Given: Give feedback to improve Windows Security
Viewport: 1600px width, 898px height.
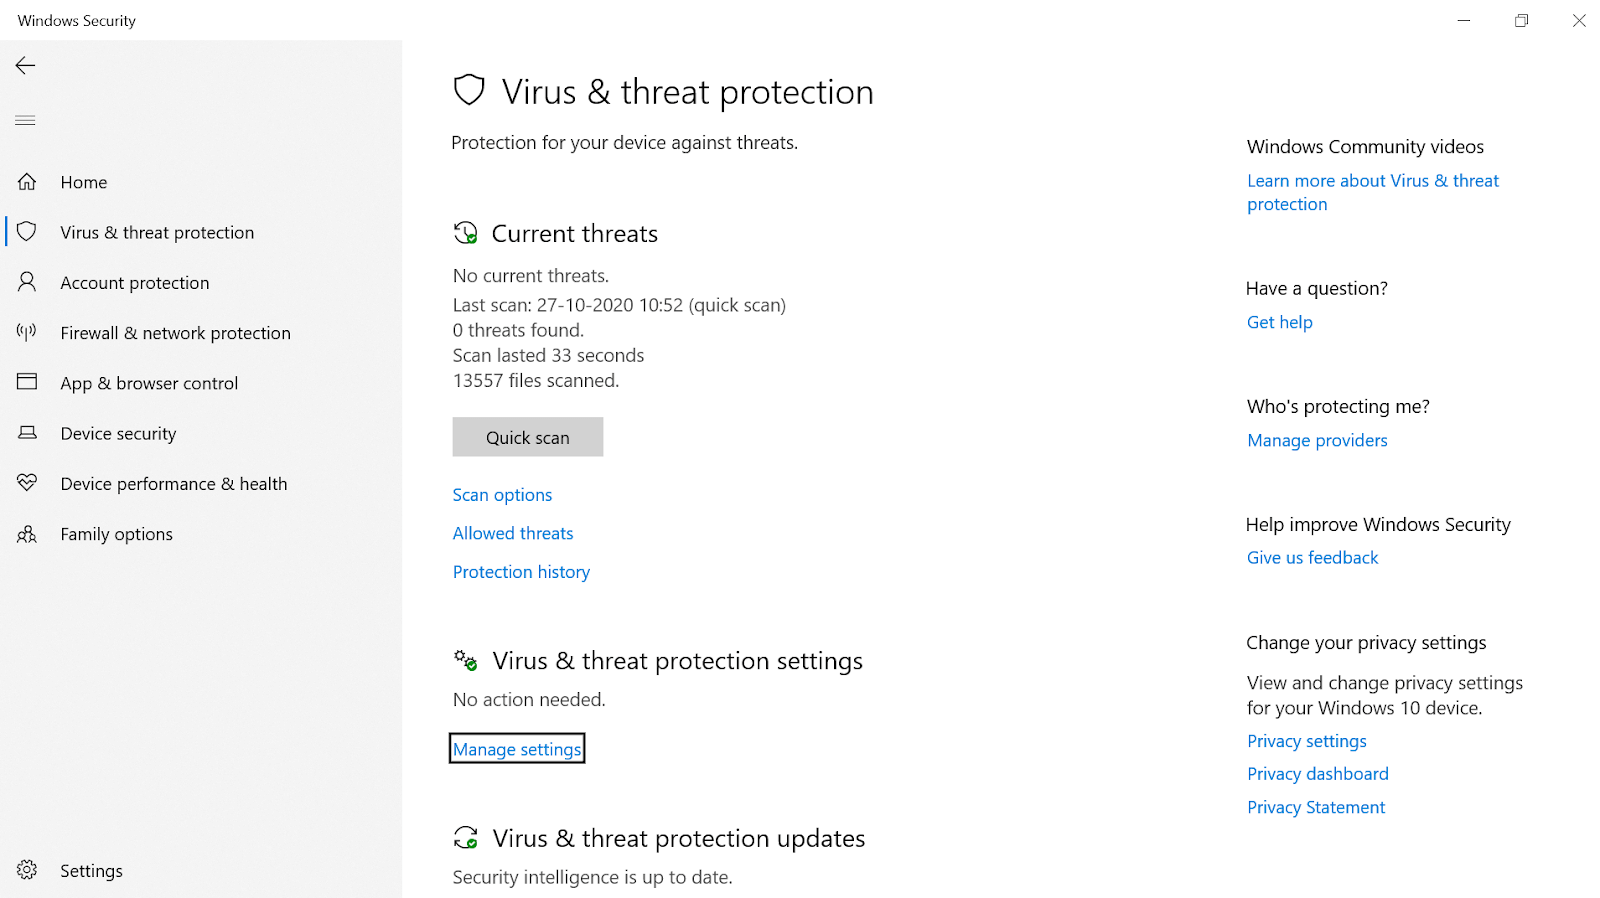Looking at the screenshot, I should coord(1312,557).
